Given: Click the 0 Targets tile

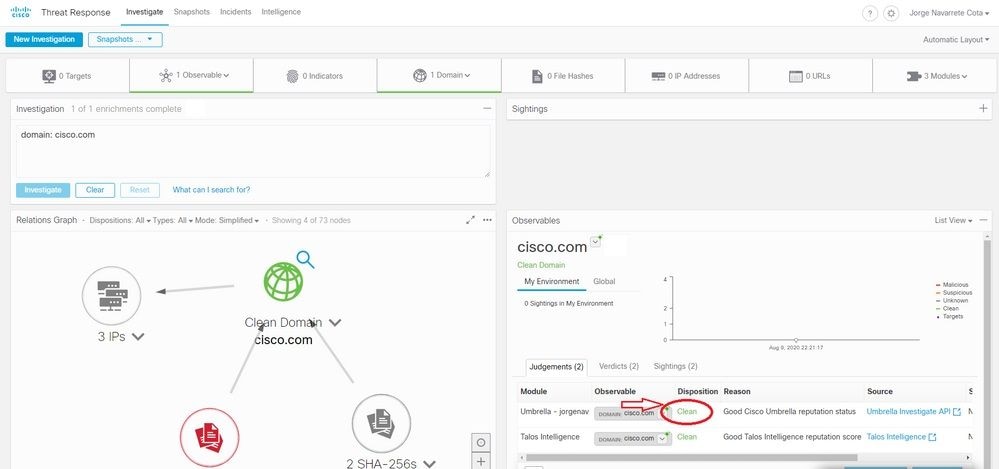Looking at the screenshot, I should tap(68, 76).
